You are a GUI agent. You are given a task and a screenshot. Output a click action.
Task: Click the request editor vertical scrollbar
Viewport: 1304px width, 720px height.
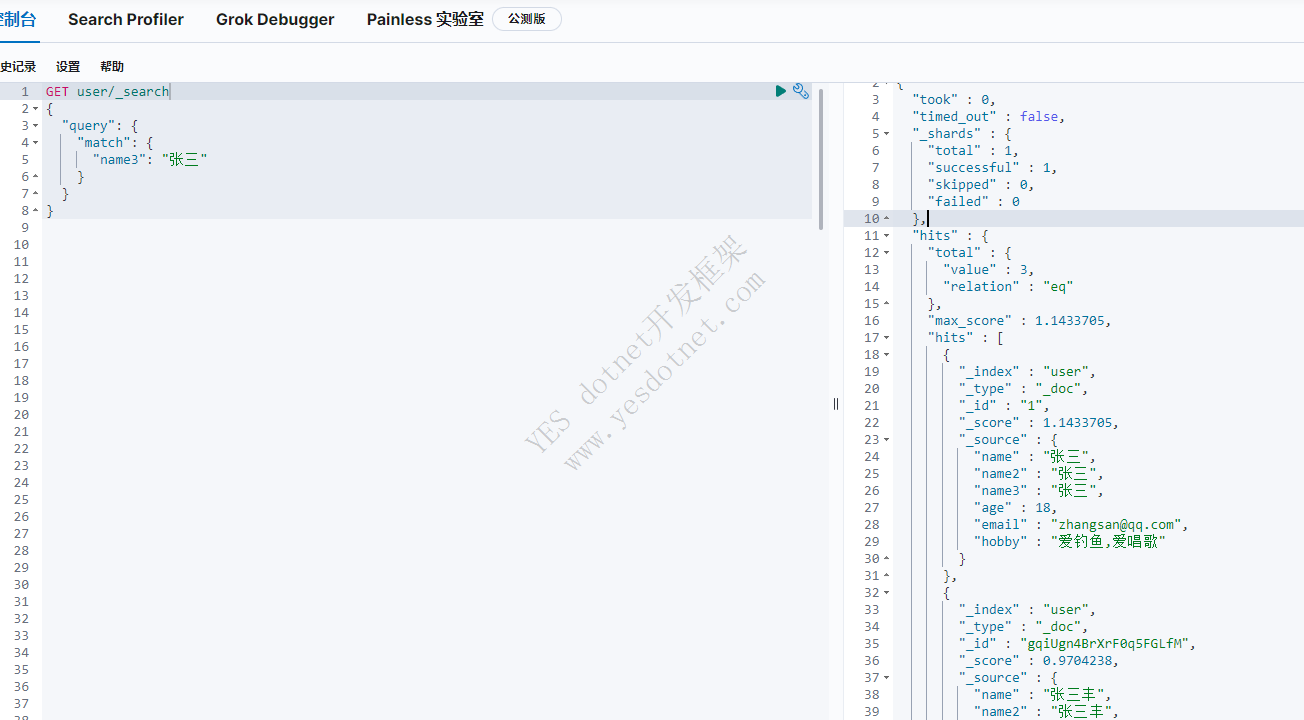click(821, 158)
